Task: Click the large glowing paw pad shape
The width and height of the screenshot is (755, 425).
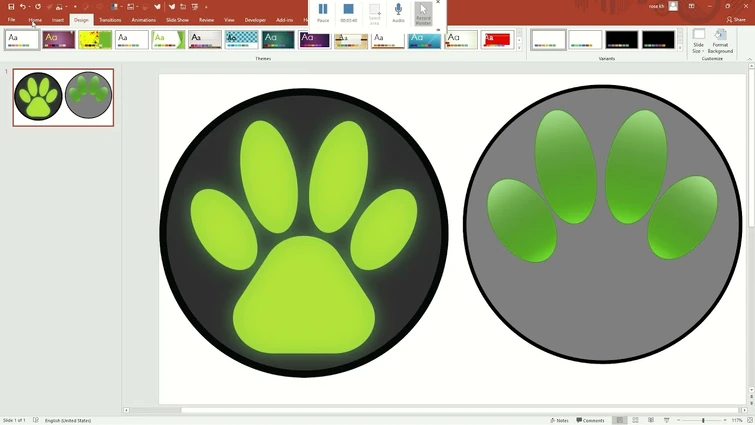Action: (x=304, y=296)
